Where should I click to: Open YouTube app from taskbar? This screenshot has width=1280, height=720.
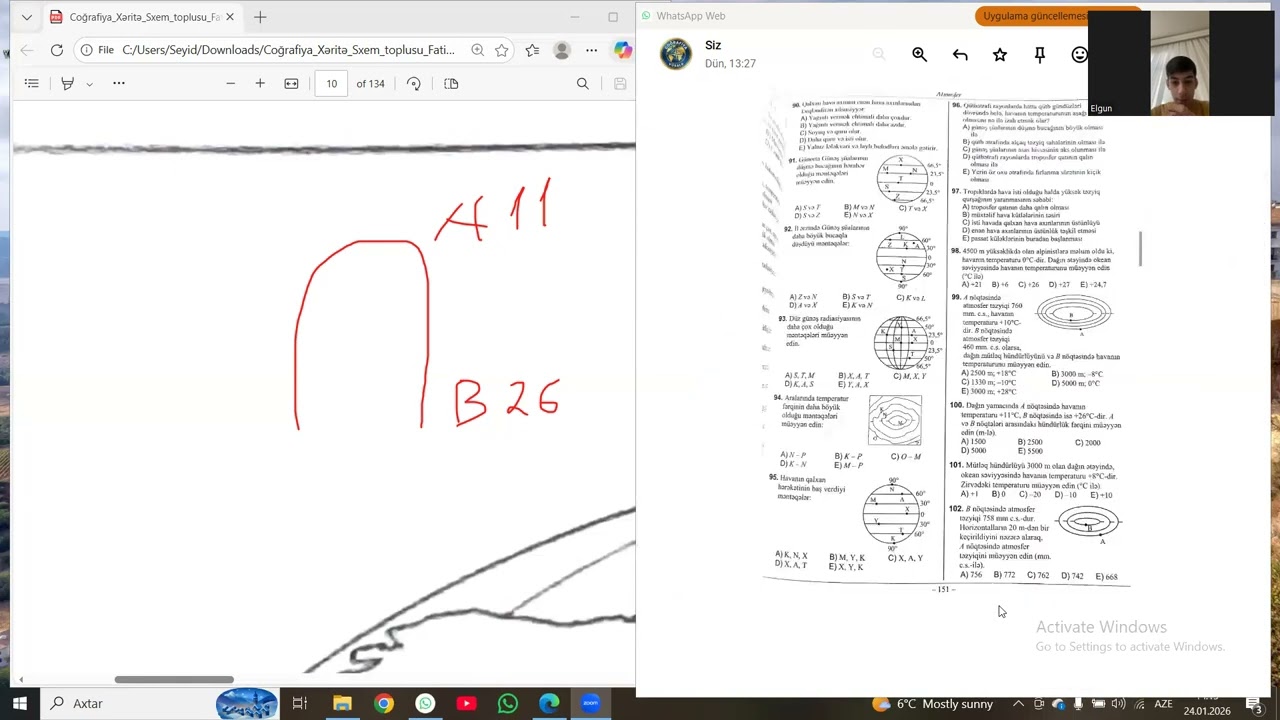pyautogui.click(x=466, y=703)
